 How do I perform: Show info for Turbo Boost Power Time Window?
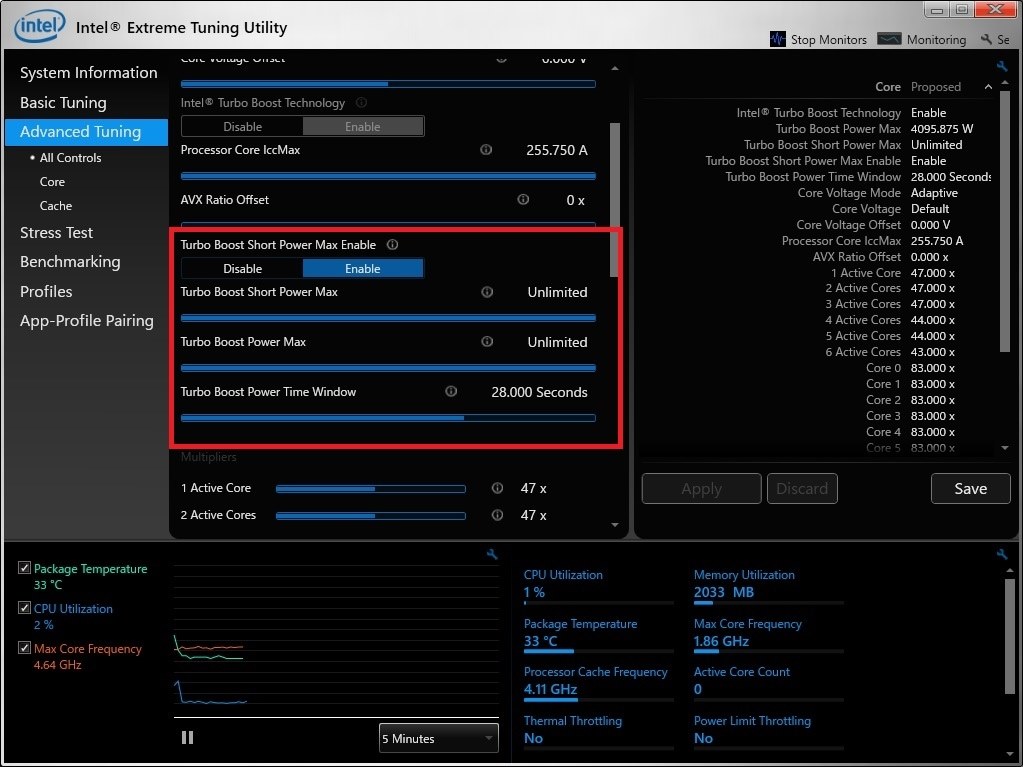click(451, 391)
